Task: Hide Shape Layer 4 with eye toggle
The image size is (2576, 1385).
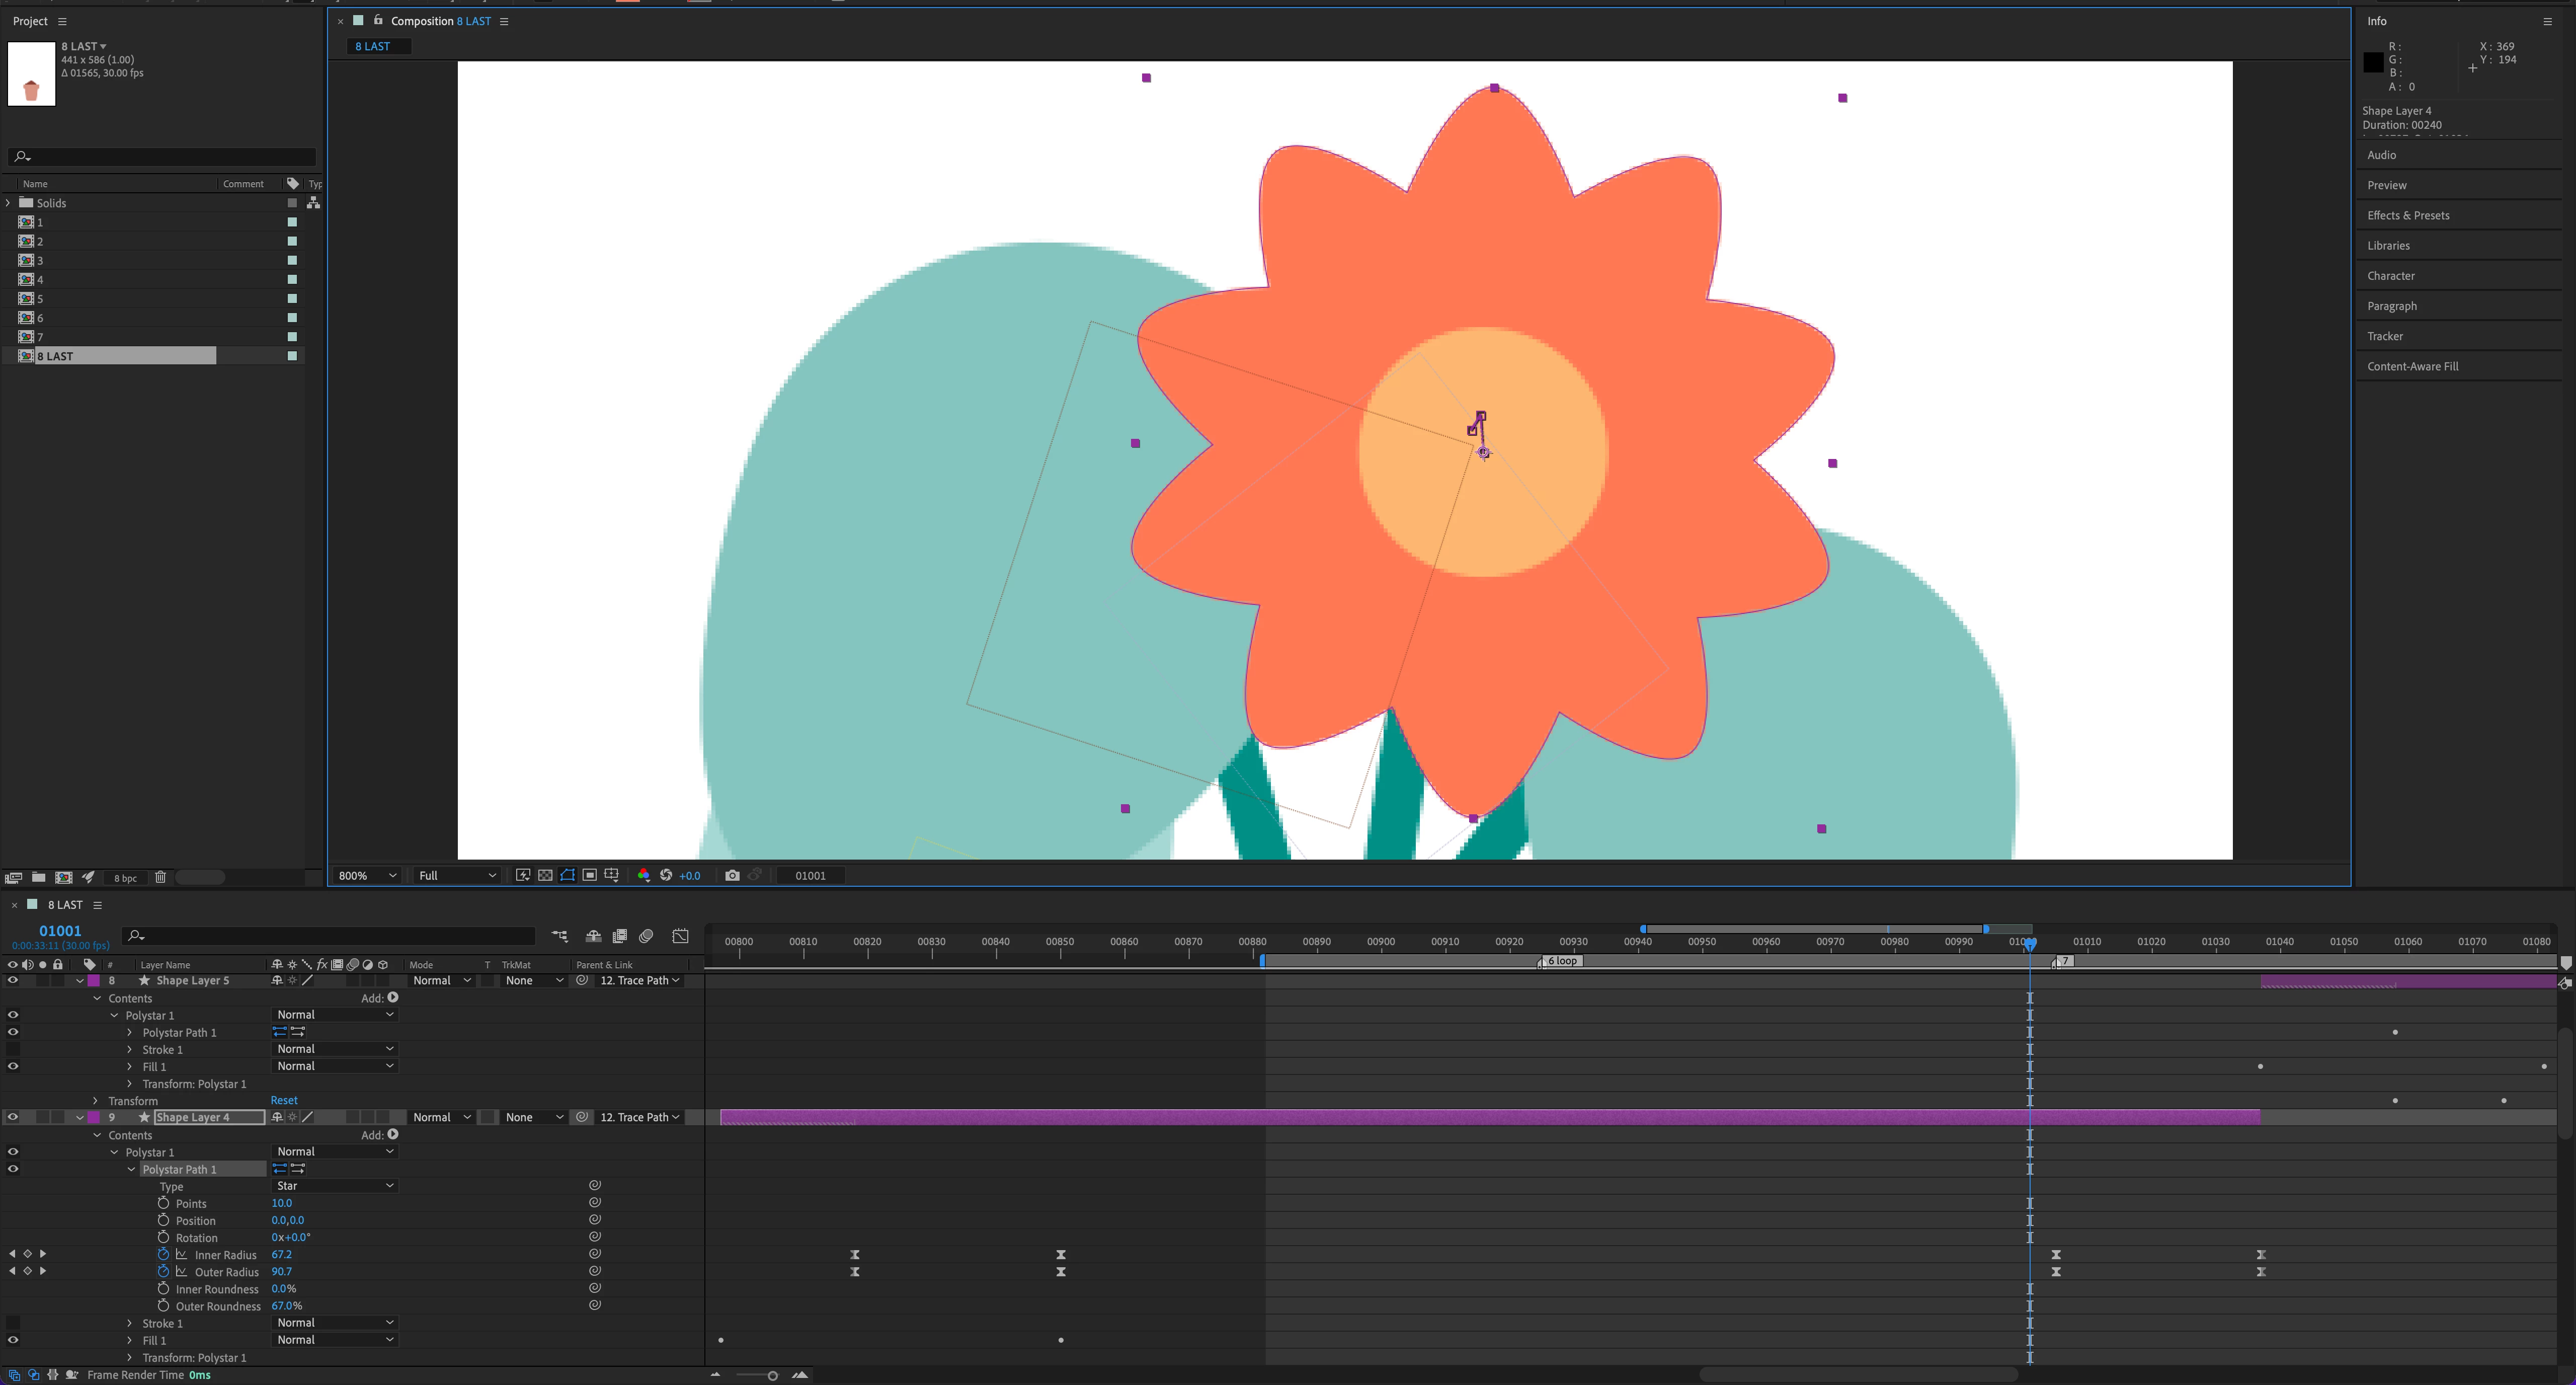Action: [12, 1118]
